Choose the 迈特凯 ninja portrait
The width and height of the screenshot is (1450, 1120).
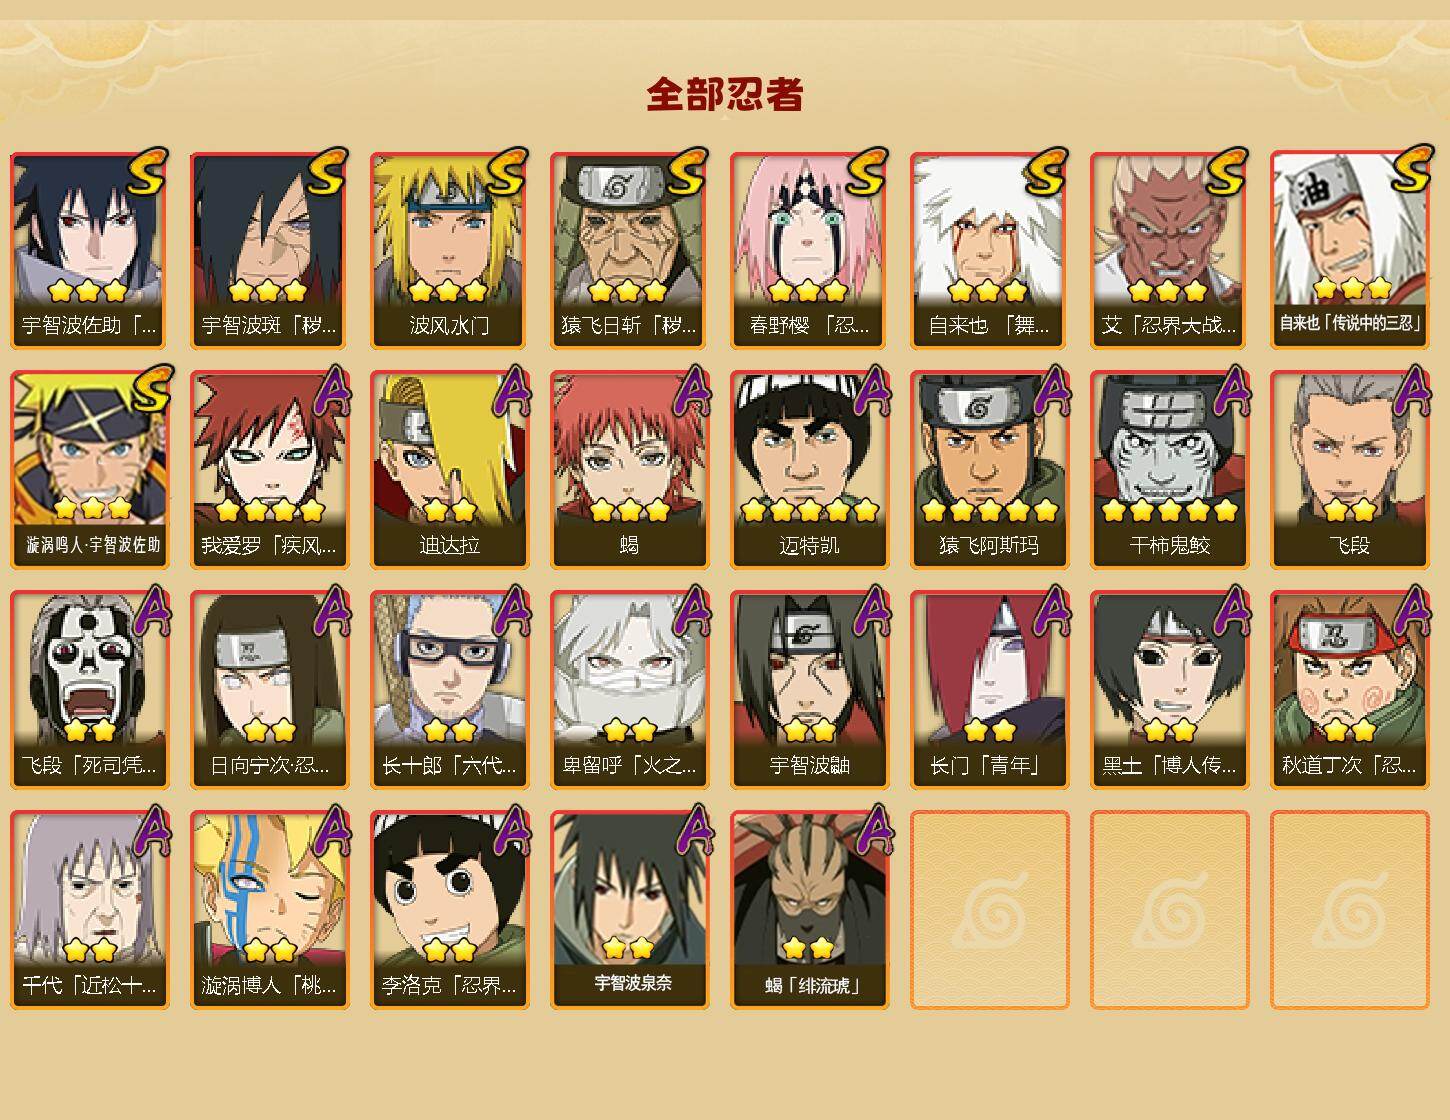click(809, 470)
